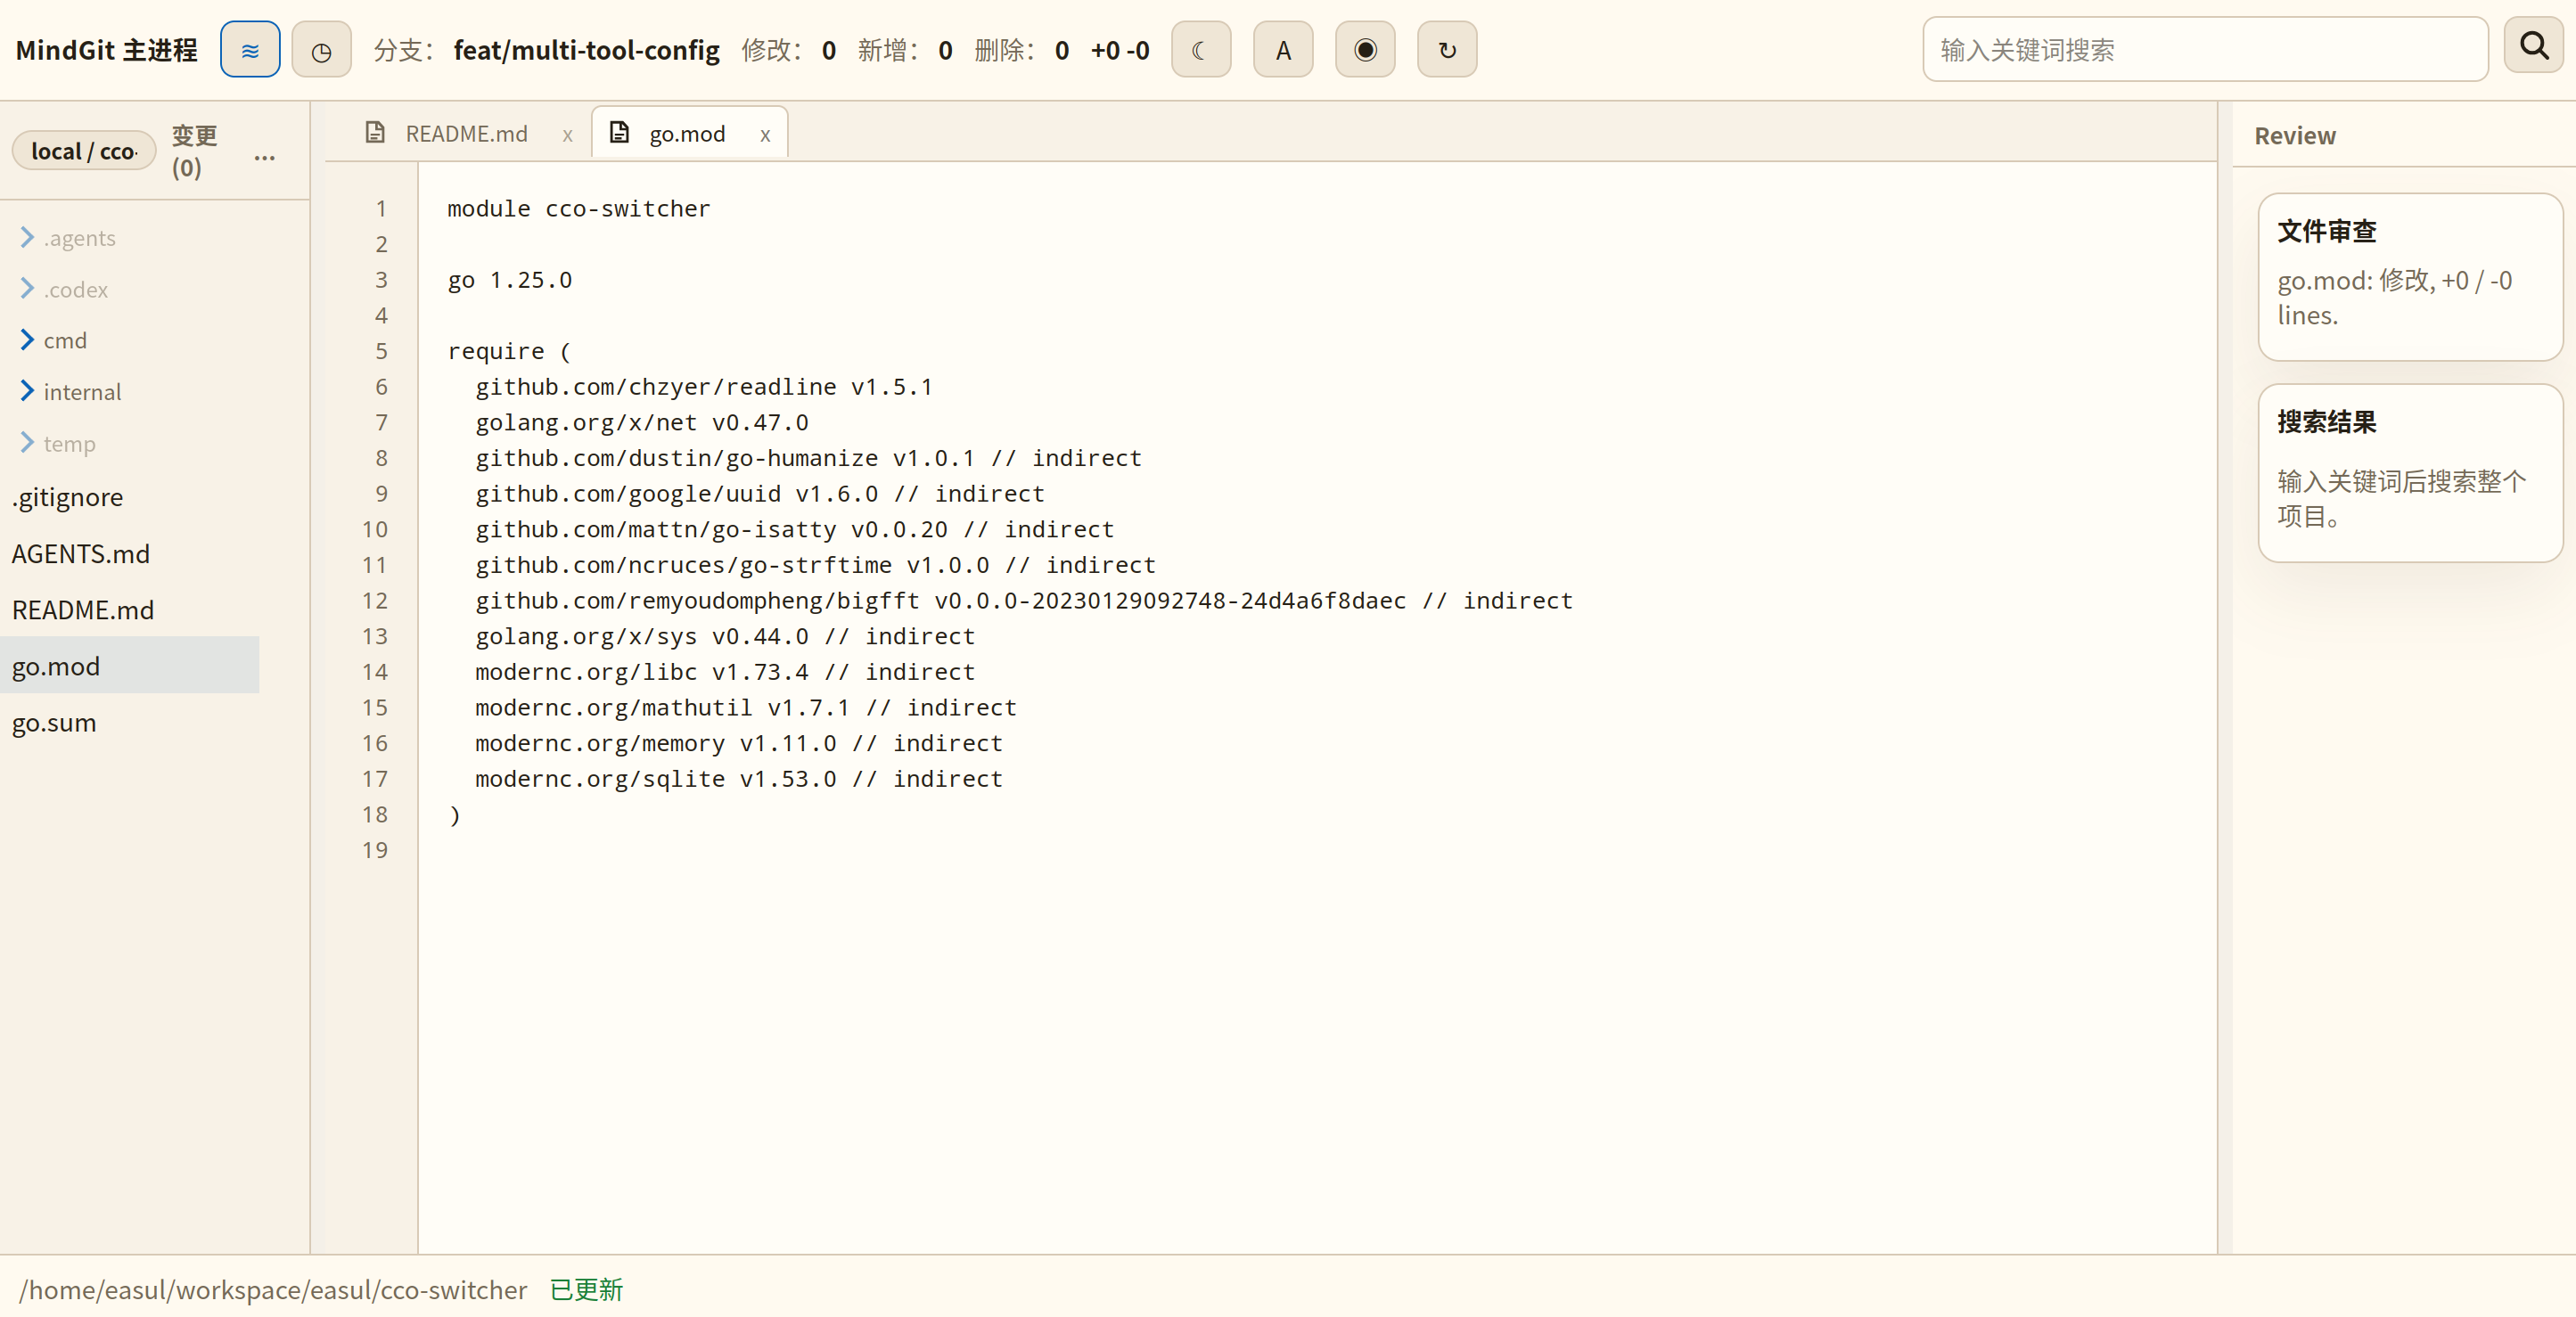
Task: Click the wavy-lines diff view icon
Action: (x=250, y=50)
